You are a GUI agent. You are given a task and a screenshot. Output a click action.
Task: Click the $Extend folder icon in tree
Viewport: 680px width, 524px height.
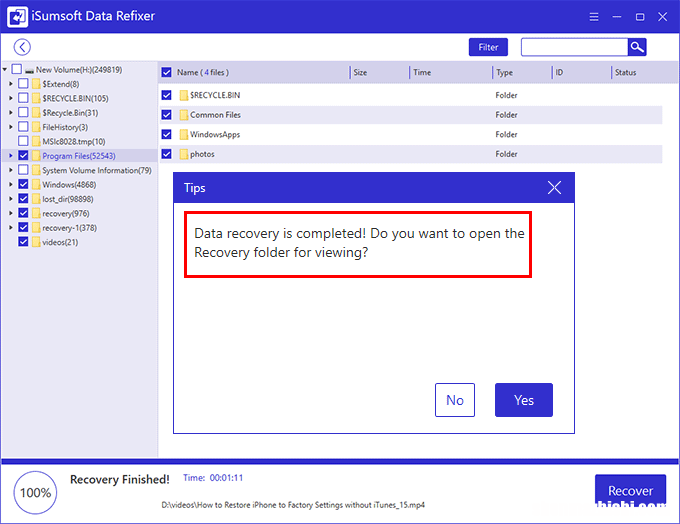[x=36, y=84]
